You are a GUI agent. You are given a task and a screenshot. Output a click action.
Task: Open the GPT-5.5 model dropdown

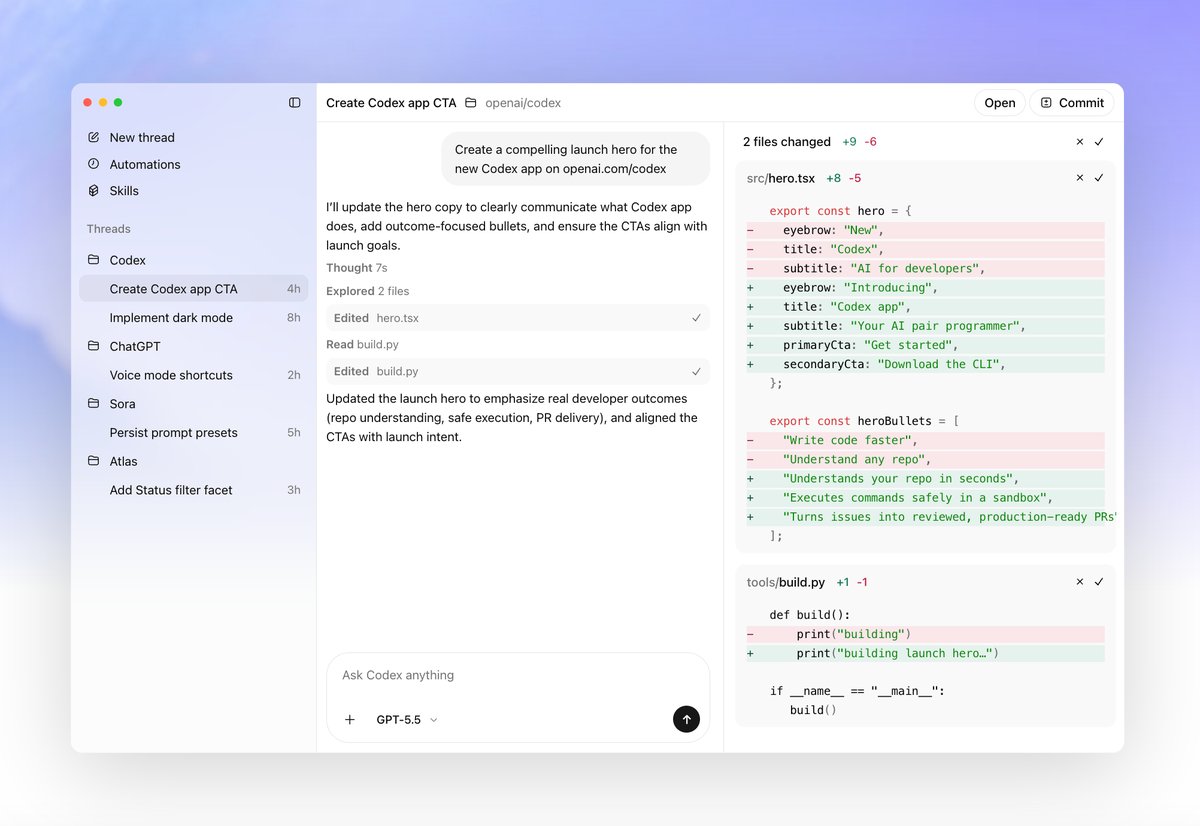pos(407,719)
